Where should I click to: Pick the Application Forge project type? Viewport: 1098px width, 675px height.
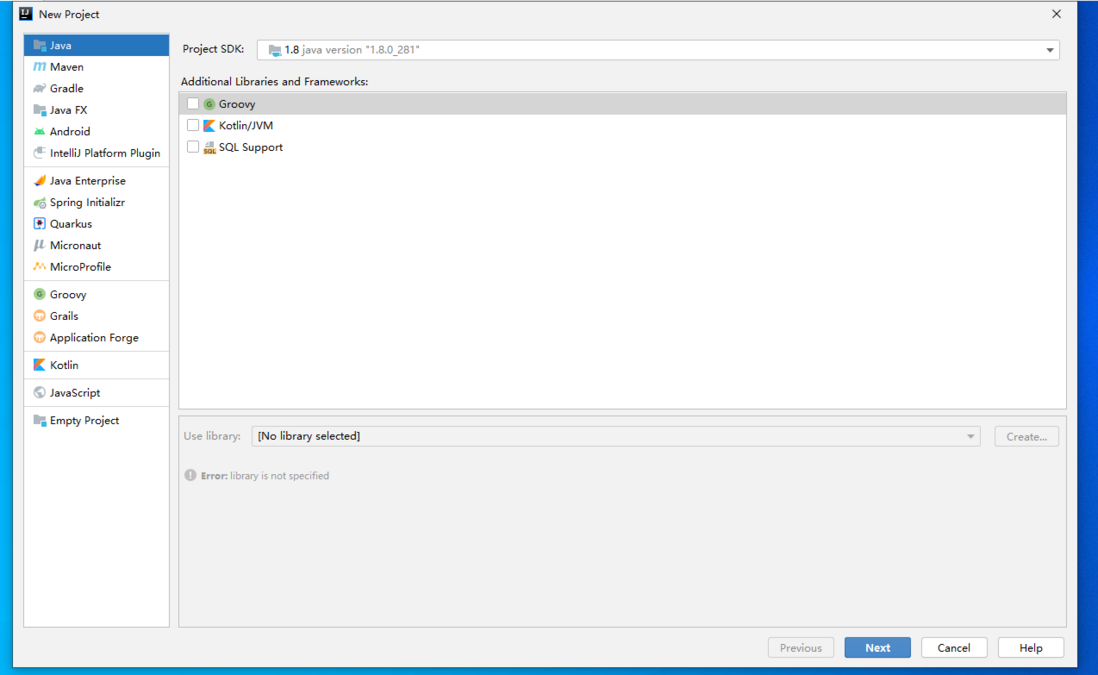pyautogui.click(x=97, y=338)
